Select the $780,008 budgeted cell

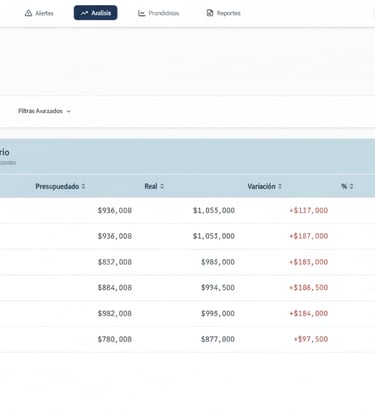(115, 339)
